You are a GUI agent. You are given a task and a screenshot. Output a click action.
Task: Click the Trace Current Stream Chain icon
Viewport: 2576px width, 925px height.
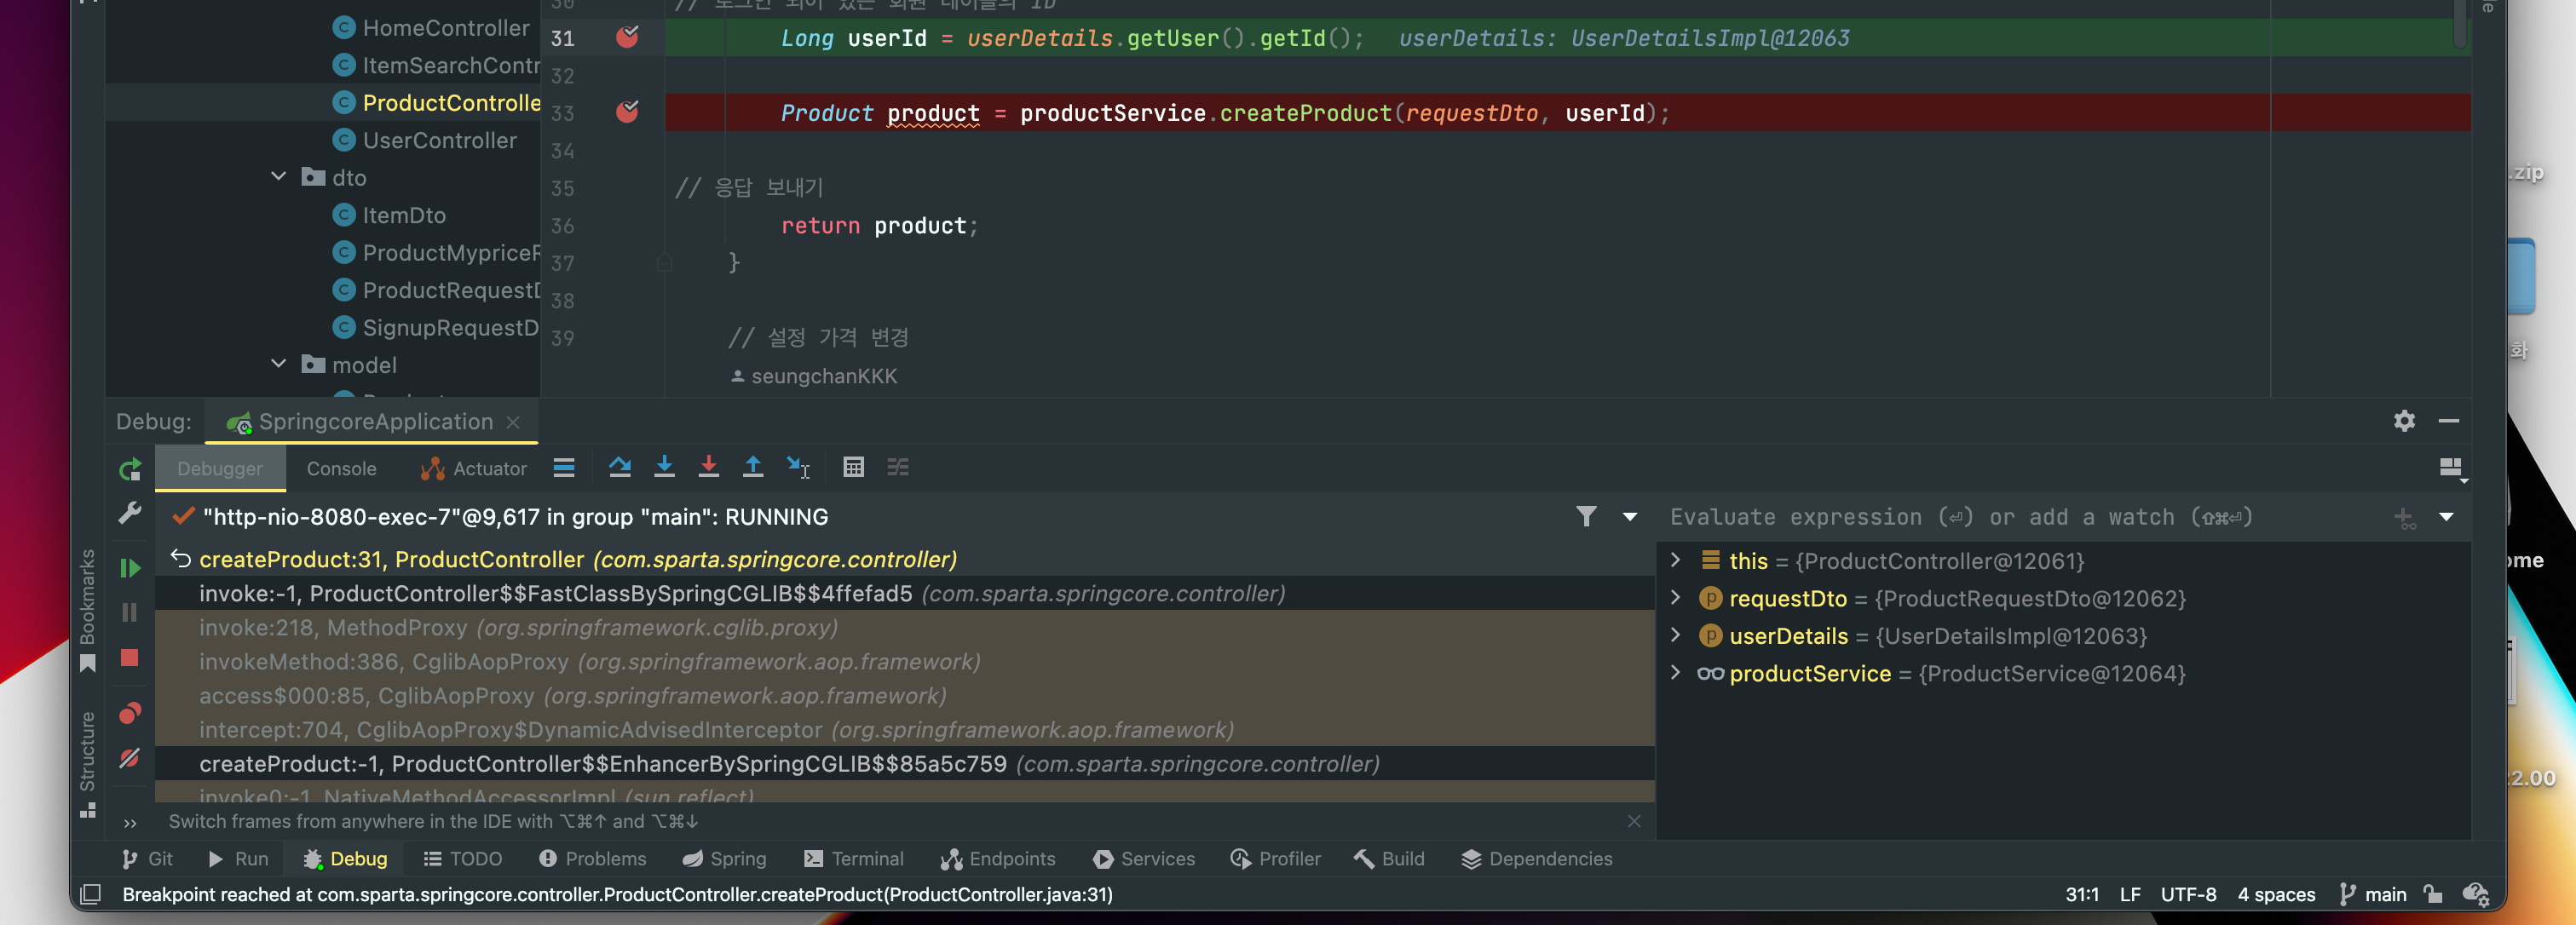coord(898,467)
